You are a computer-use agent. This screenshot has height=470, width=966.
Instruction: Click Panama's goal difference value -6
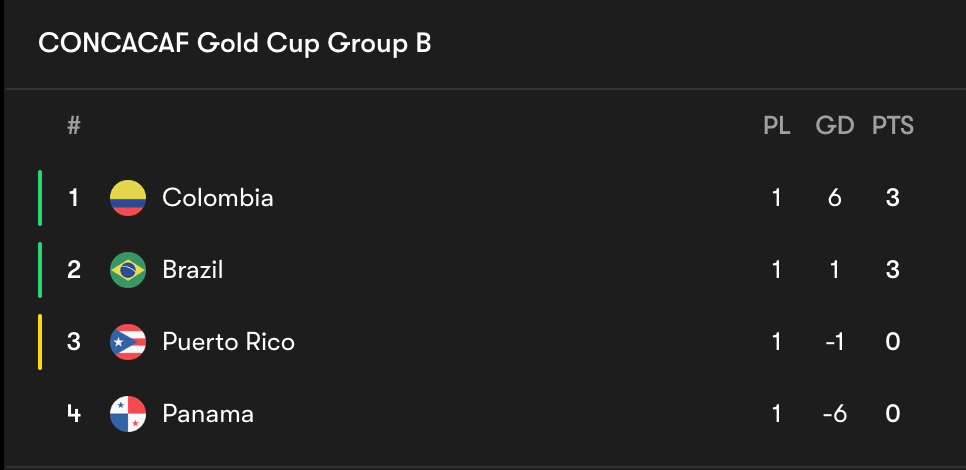pos(835,414)
